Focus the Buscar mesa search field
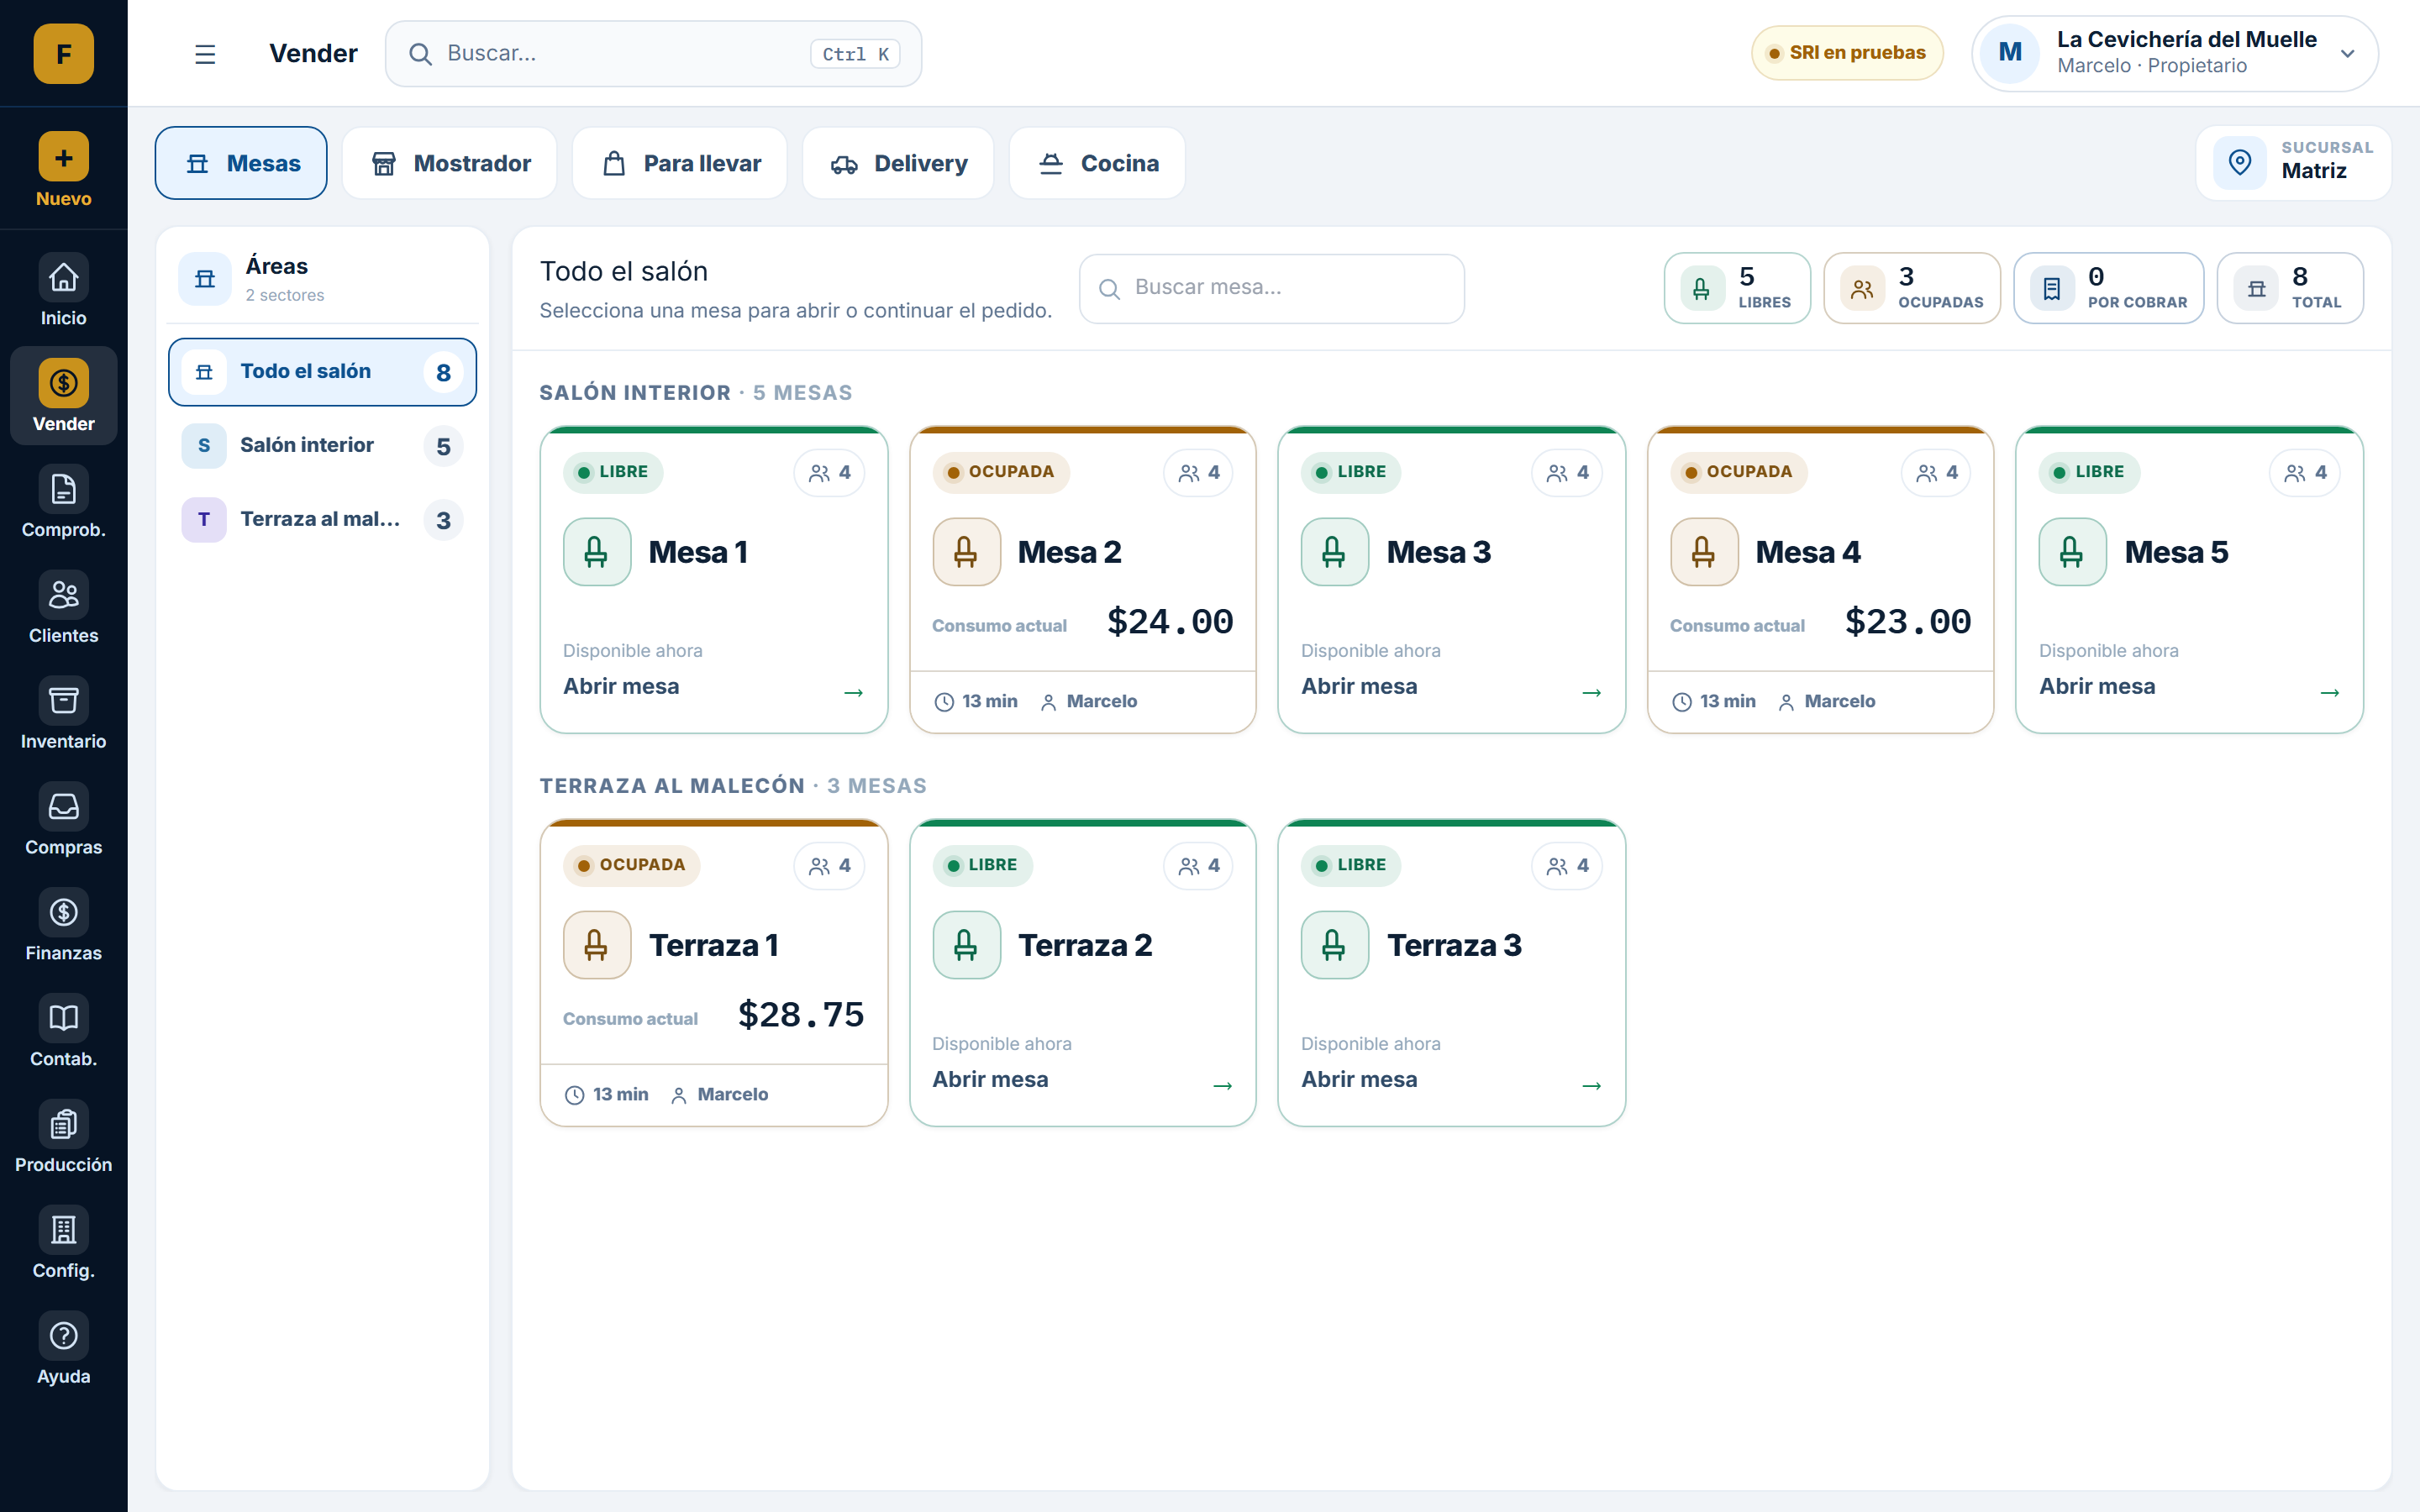Screen dimensions: 2420x1512 [x=1271, y=288]
